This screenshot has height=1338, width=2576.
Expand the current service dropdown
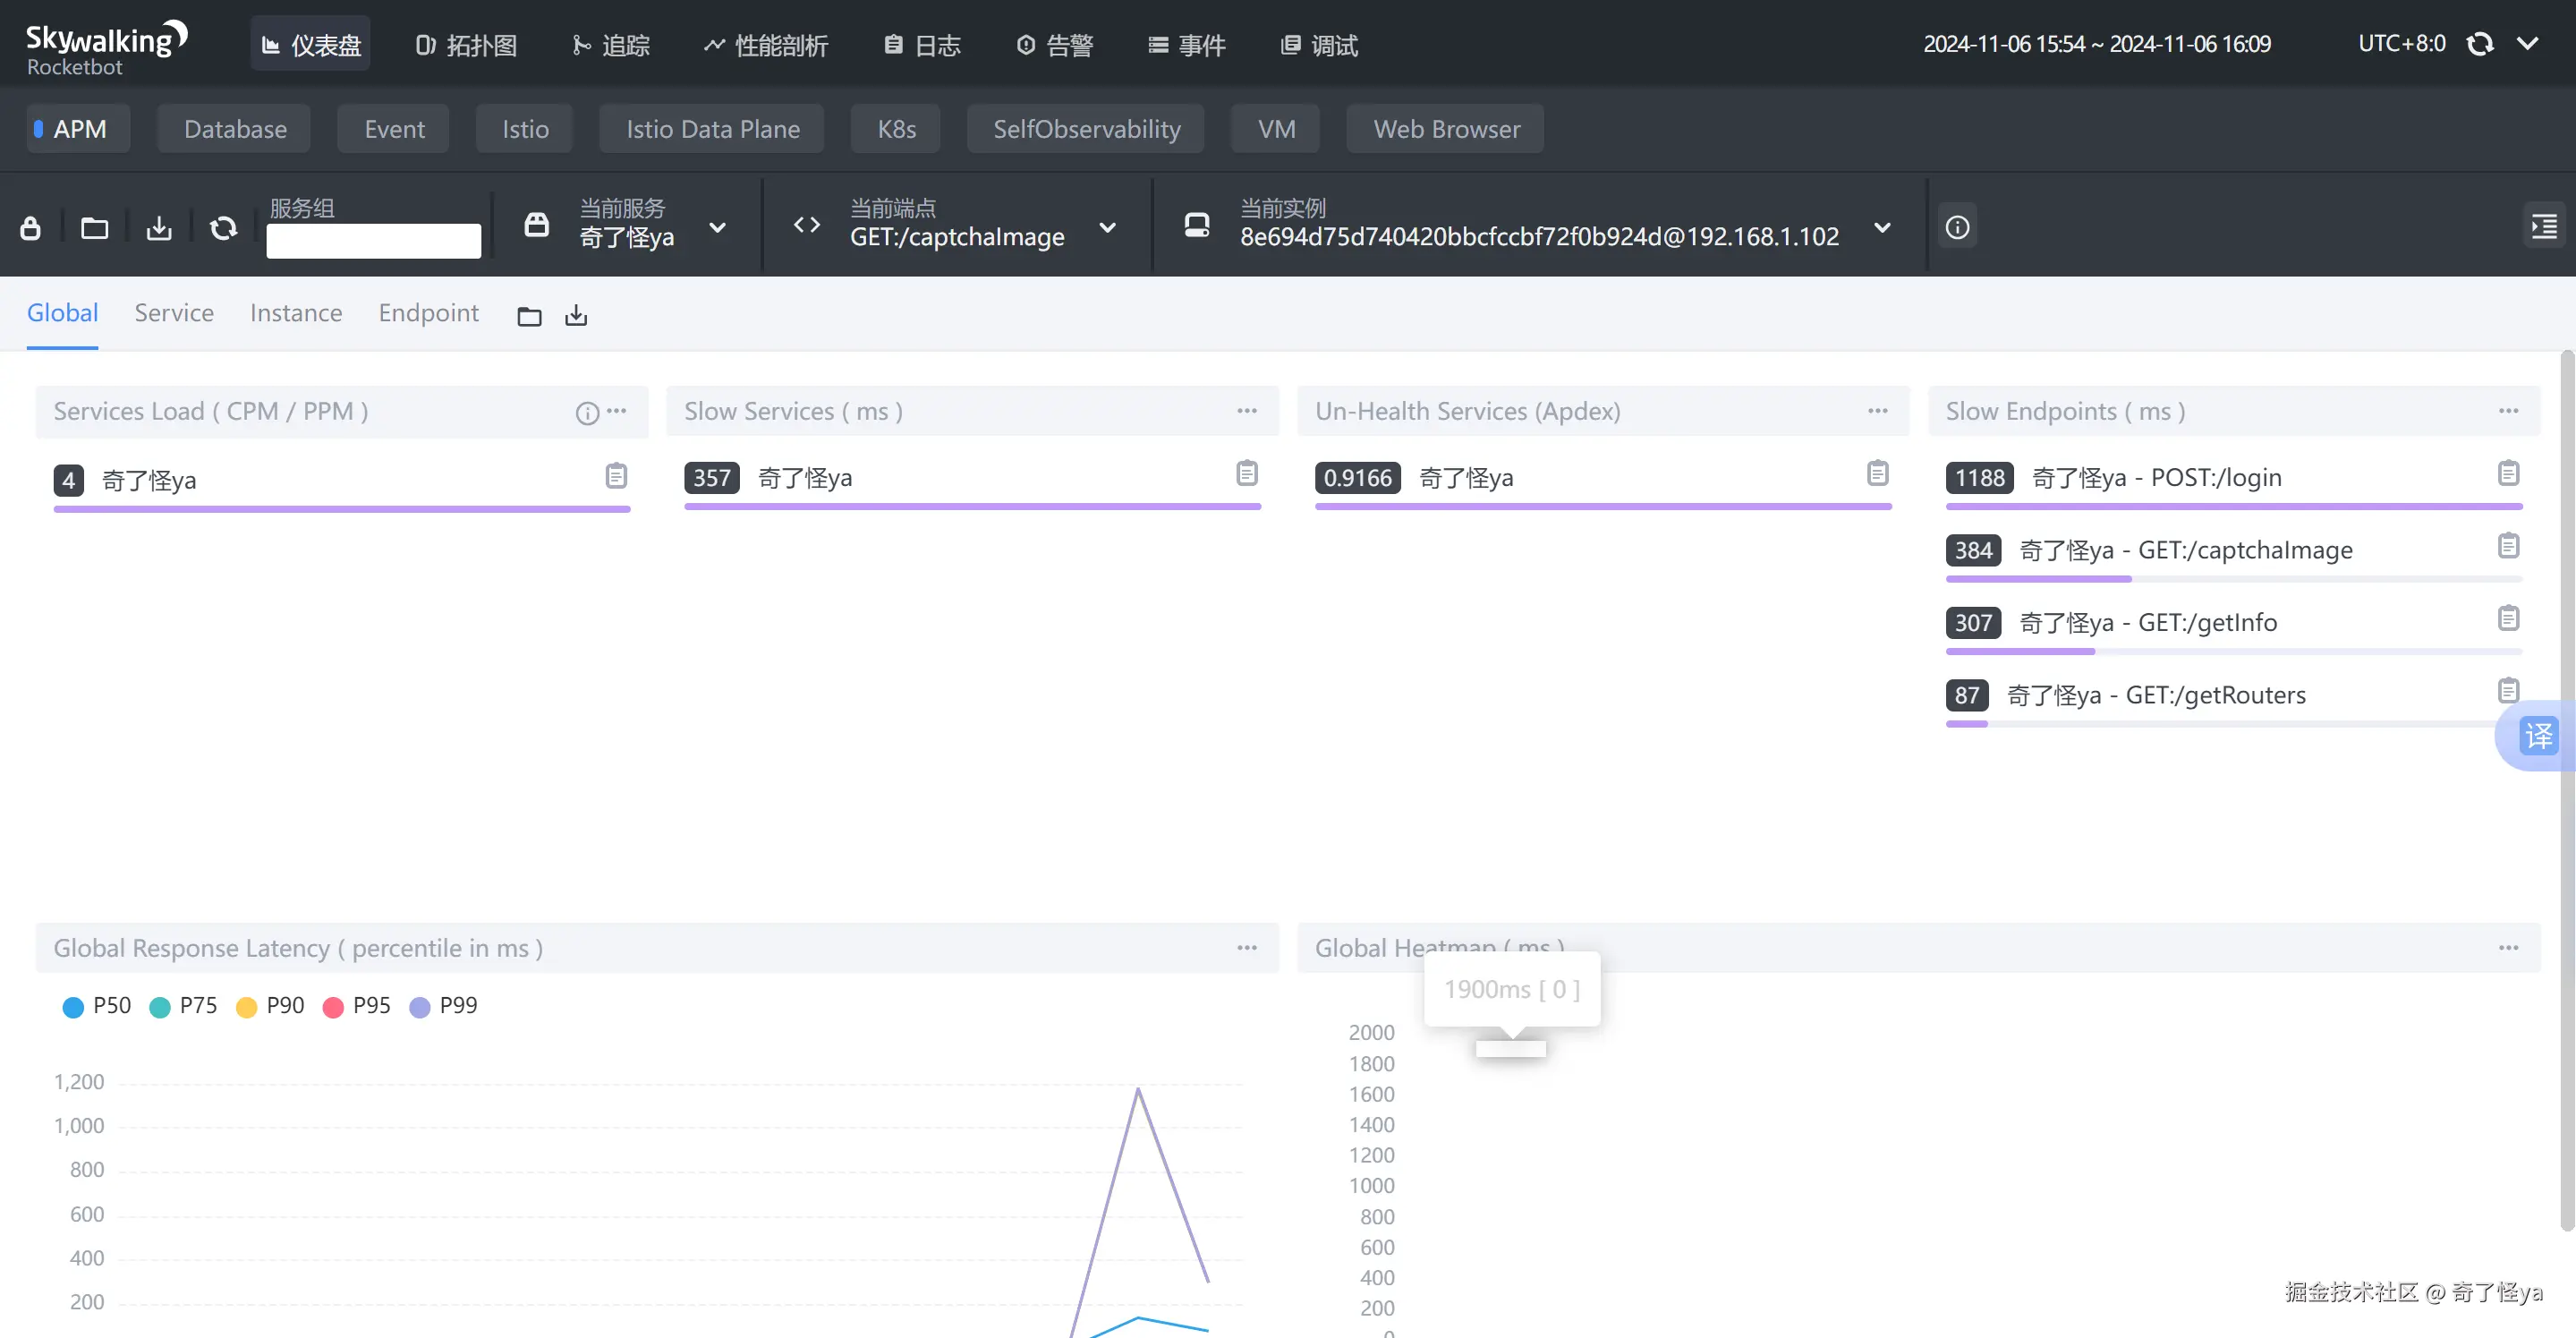[717, 228]
